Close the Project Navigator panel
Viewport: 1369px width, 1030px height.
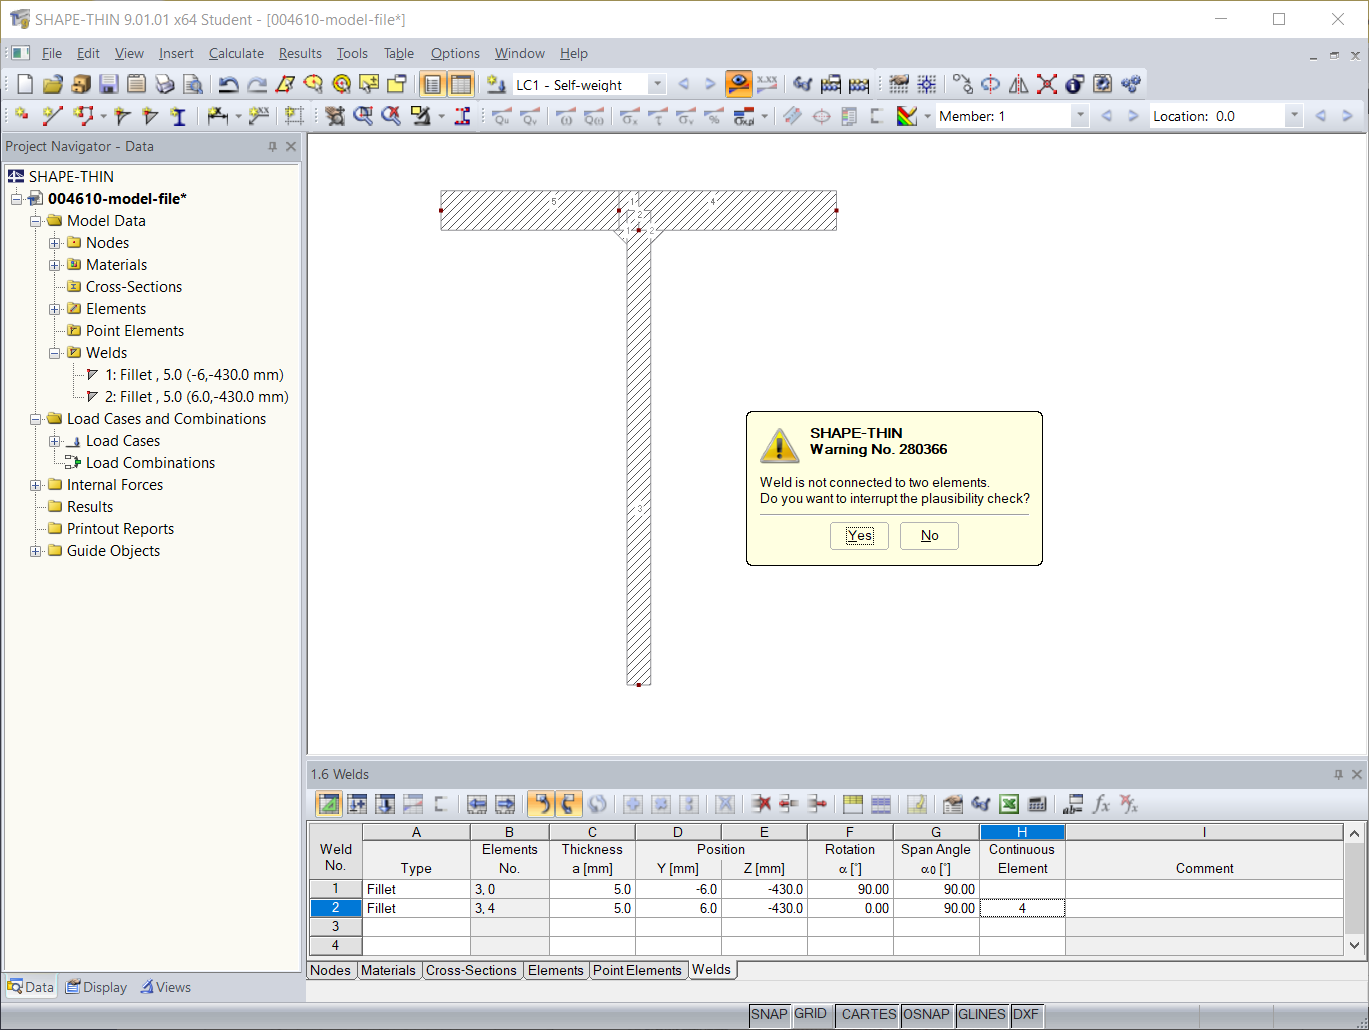(x=291, y=146)
